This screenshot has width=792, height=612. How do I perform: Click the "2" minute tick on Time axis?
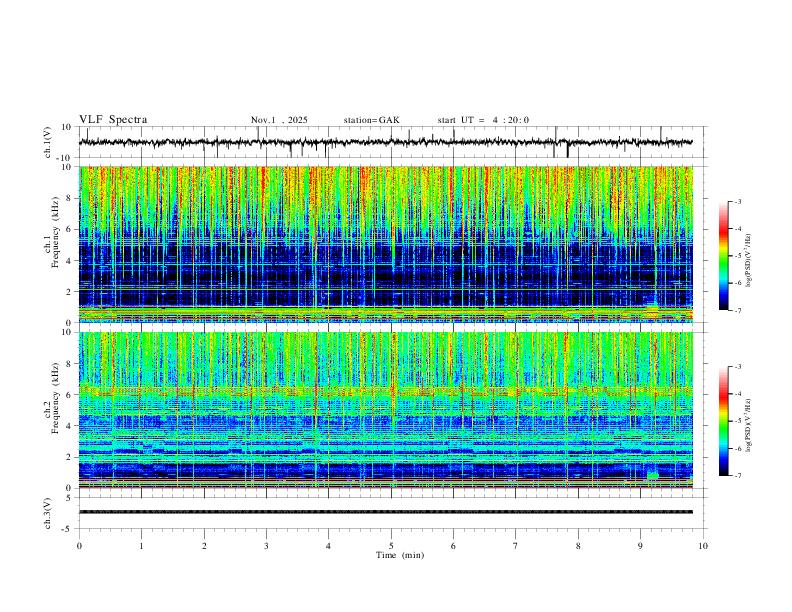click(x=204, y=546)
